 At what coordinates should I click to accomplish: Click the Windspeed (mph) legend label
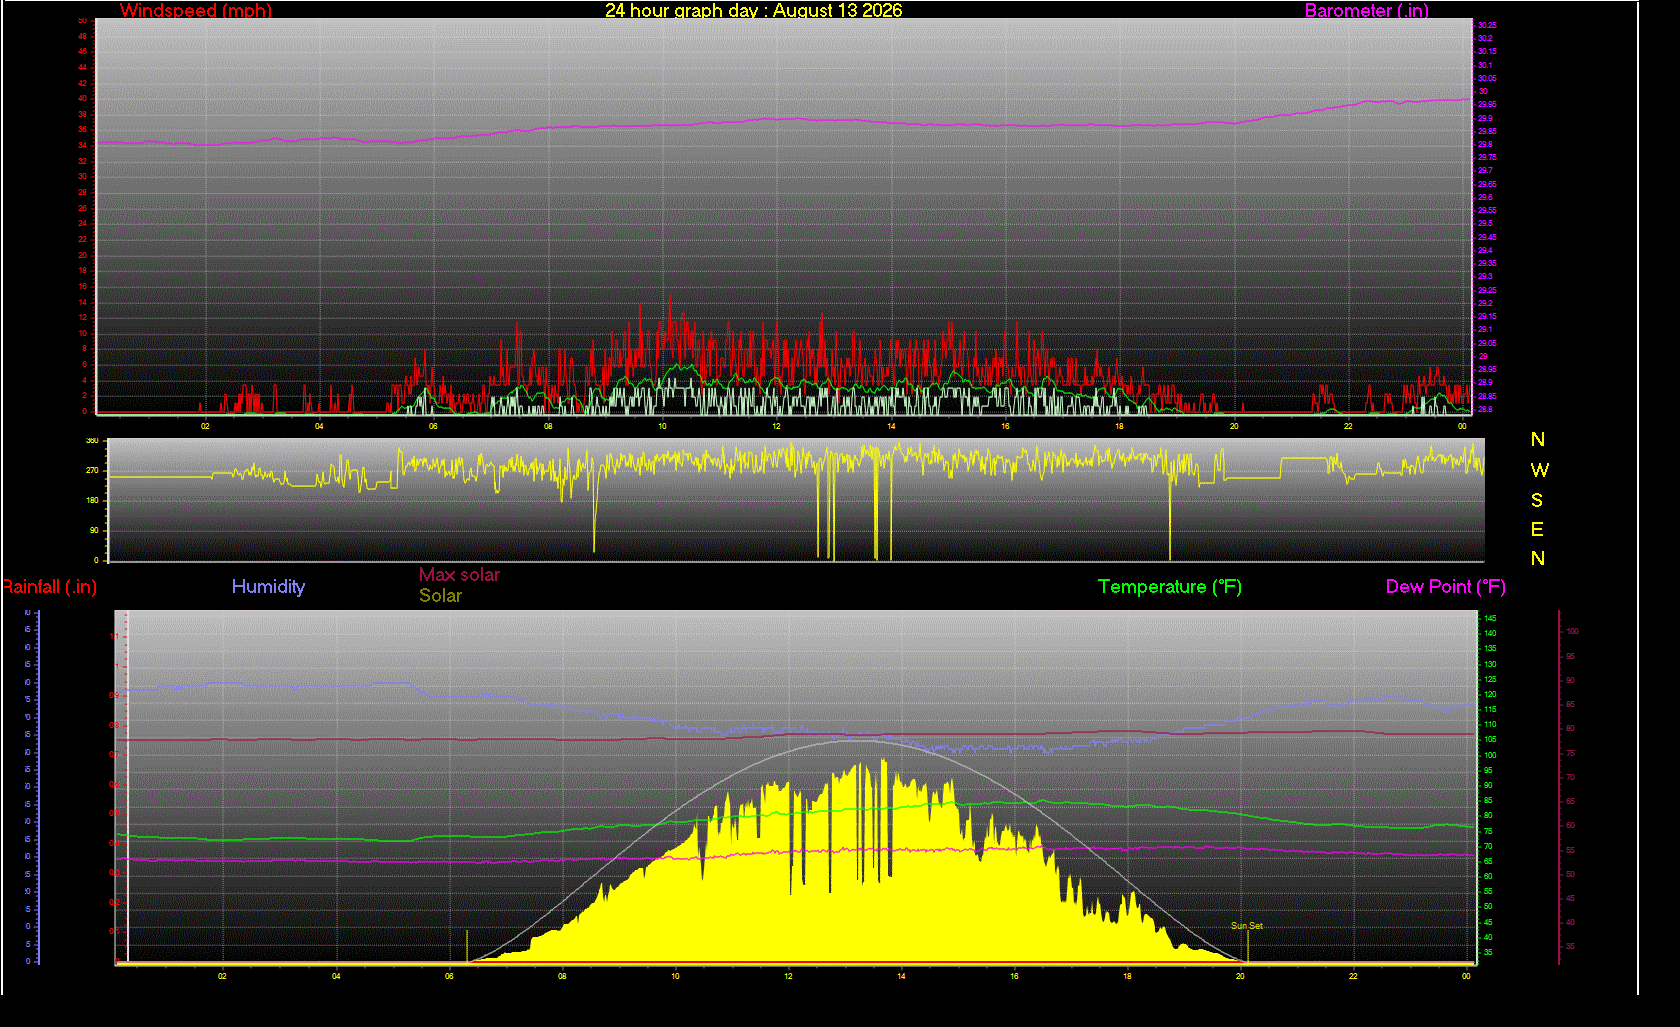click(196, 11)
